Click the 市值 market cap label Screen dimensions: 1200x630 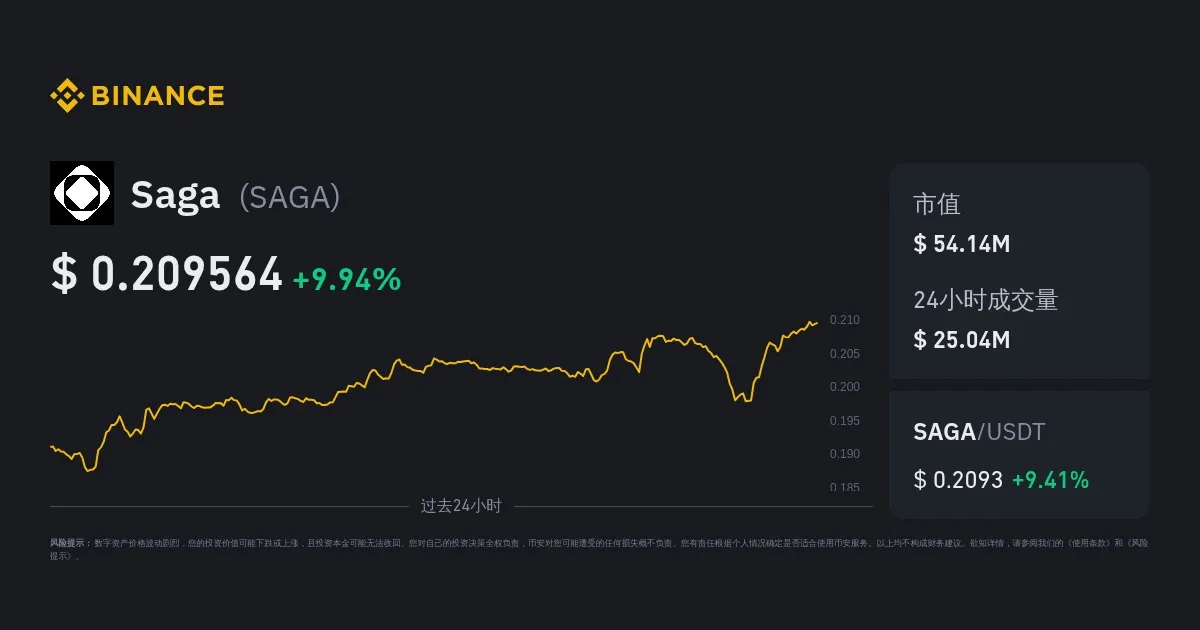point(937,205)
